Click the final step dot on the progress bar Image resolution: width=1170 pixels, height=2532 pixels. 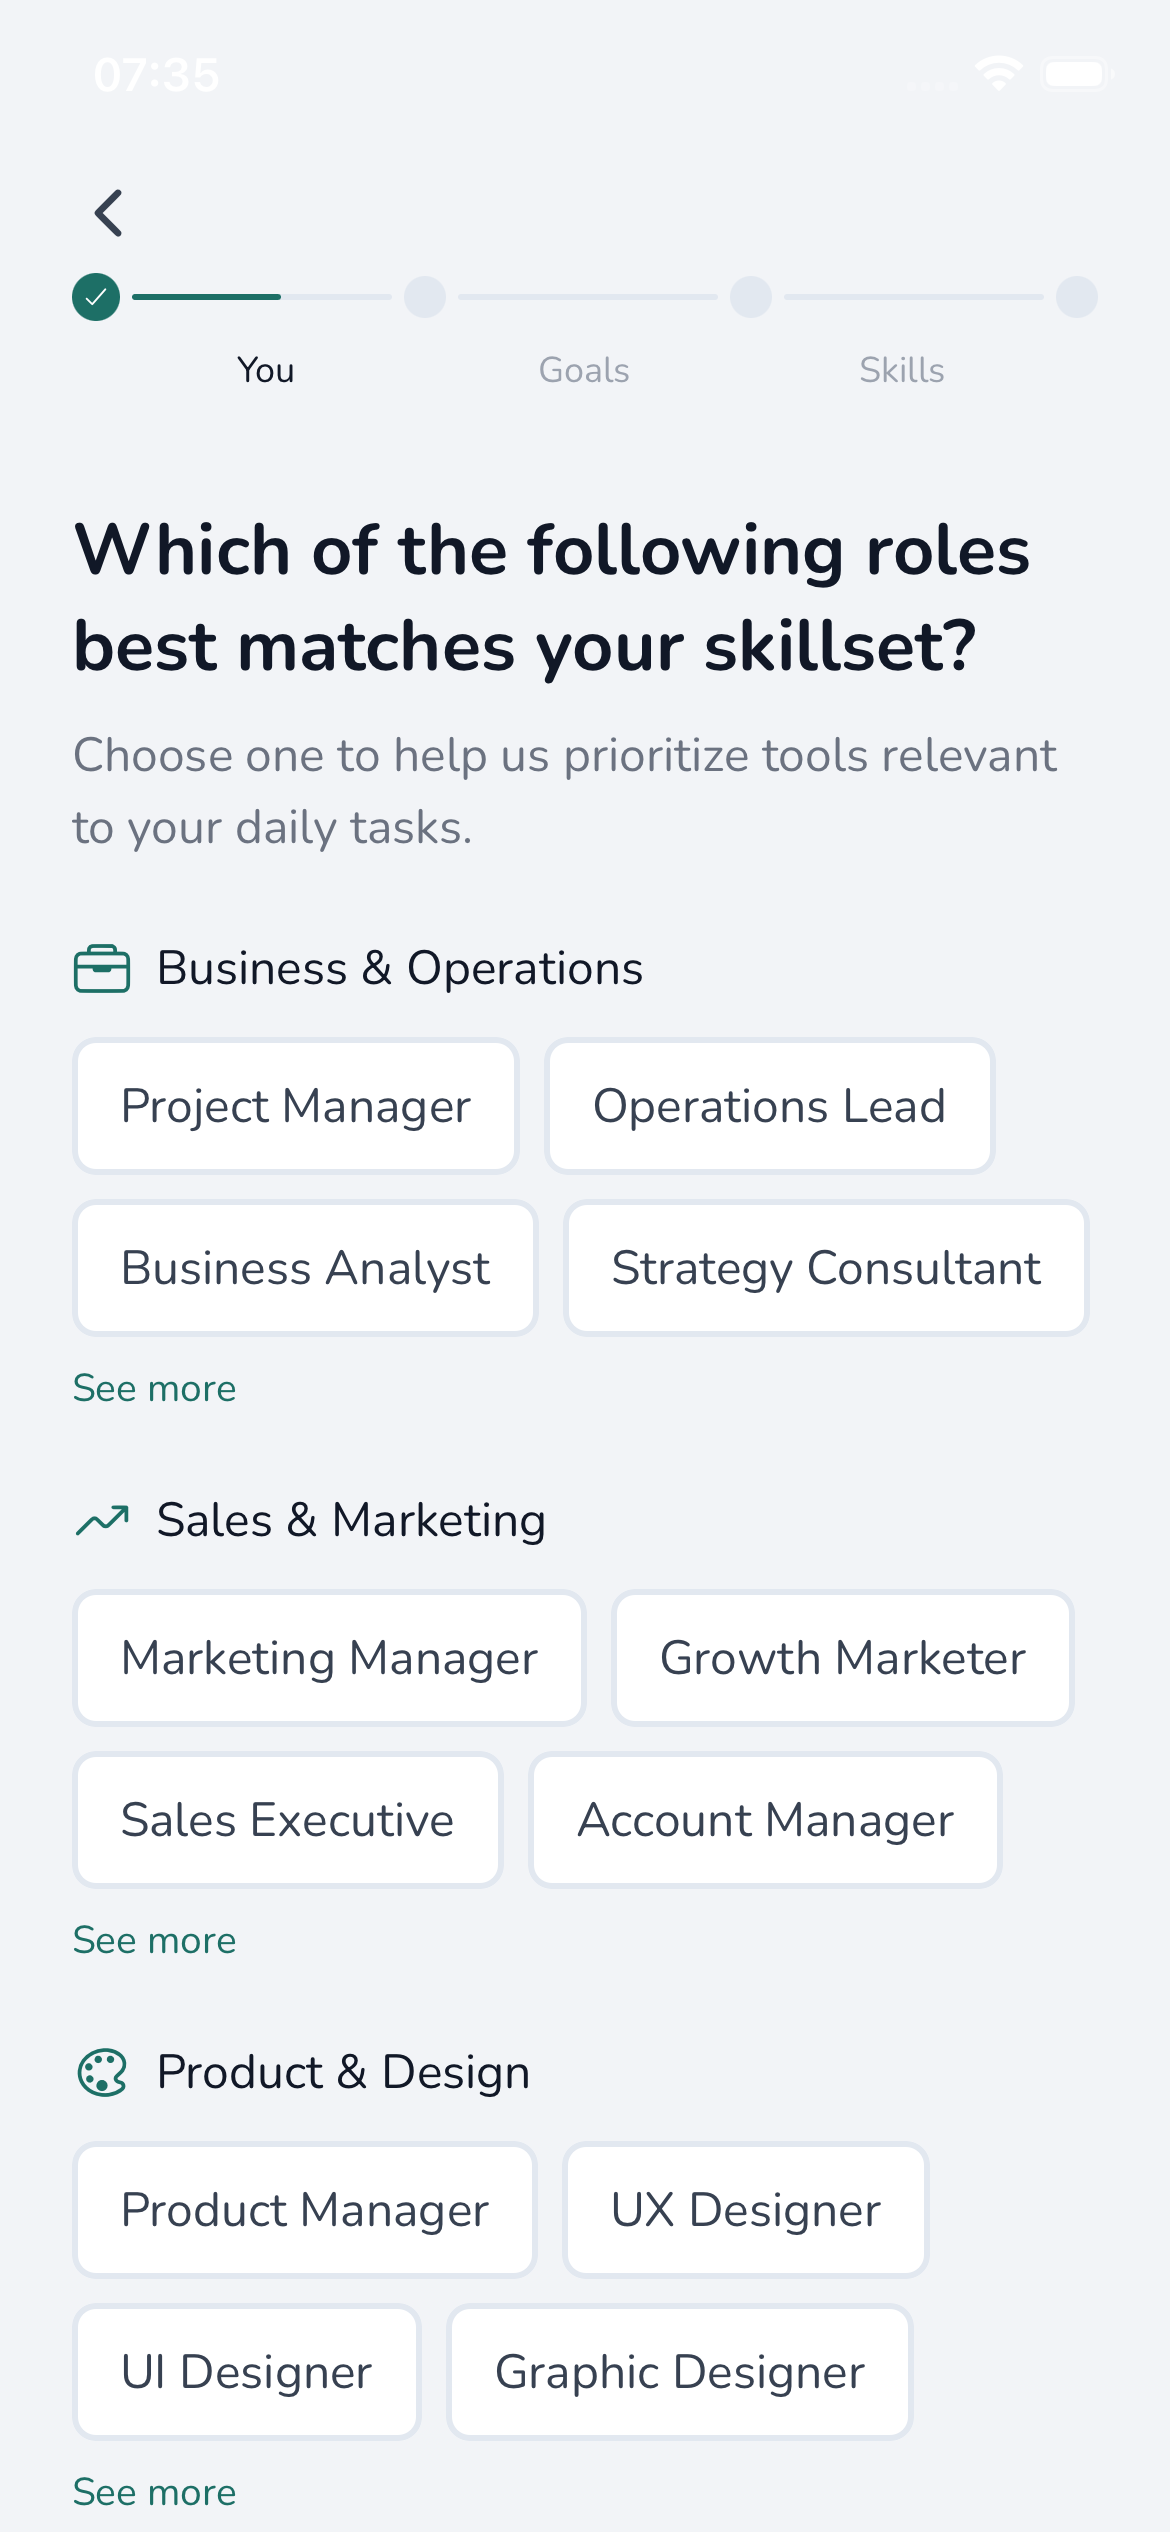[x=1075, y=296]
